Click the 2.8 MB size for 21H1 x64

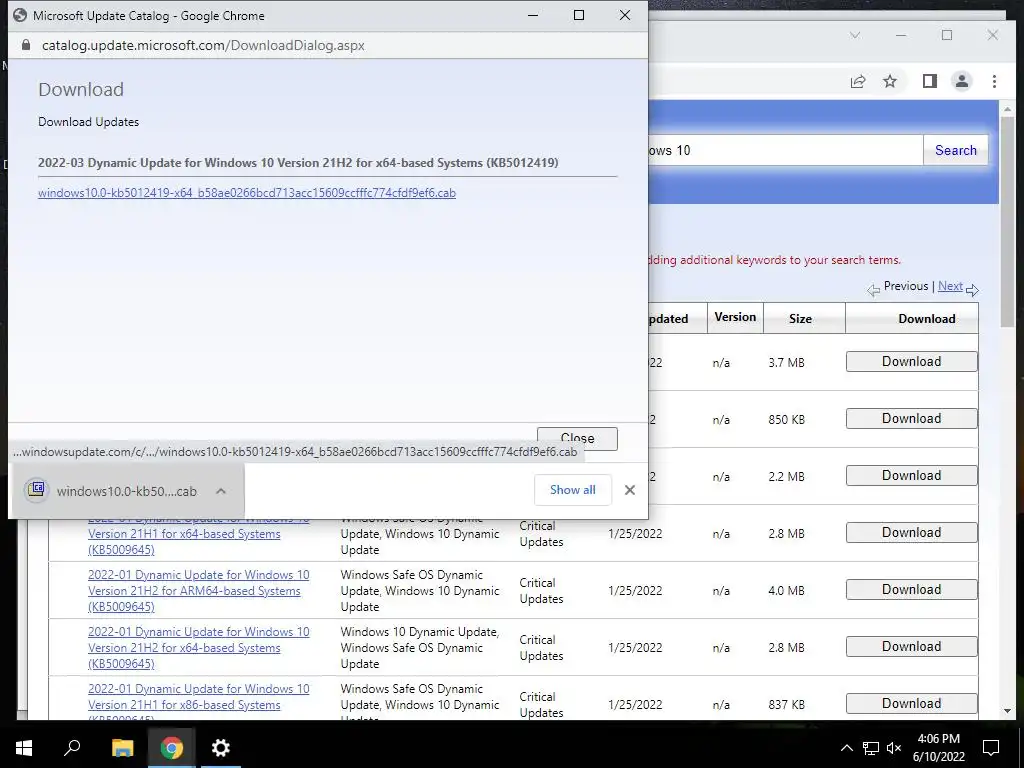pyautogui.click(x=786, y=534)
